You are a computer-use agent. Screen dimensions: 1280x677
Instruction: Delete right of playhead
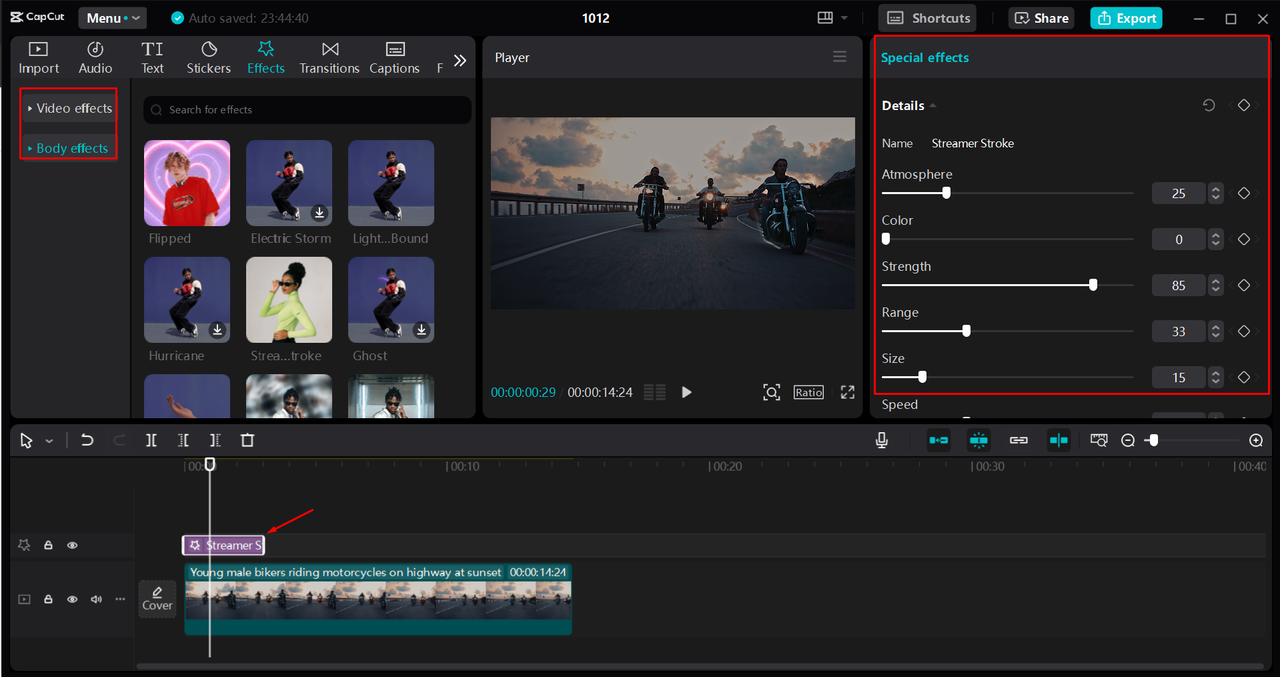pyautogui.click(x=215, y=440)
